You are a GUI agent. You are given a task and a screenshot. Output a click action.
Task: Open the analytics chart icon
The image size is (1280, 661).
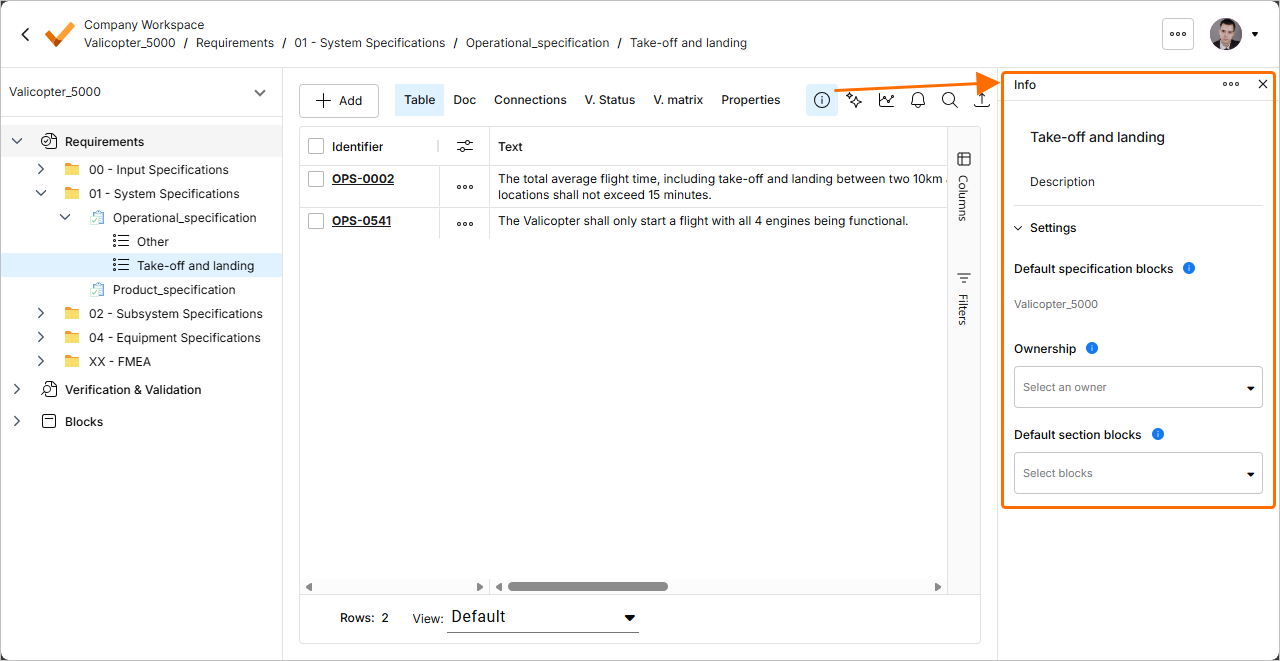(886, 100)
